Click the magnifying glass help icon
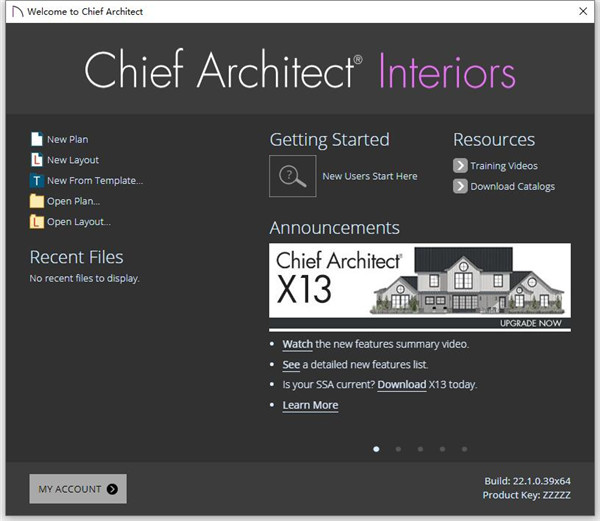Viewport: 600px width, 521px height. coord(293,176)
